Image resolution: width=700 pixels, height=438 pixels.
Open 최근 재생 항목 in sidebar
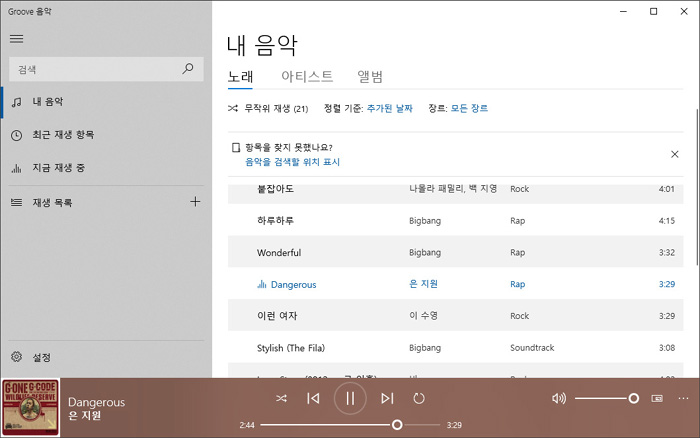click(x=106, y=135)
